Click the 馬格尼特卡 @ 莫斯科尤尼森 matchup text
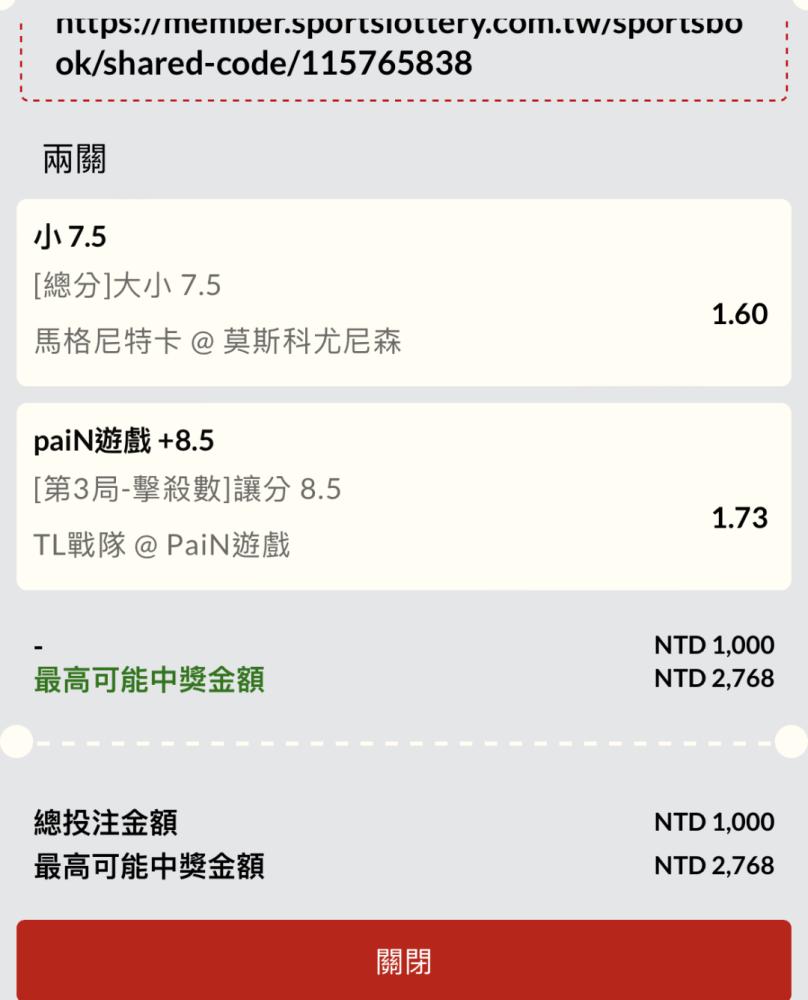This screenshot has height=1000, width=808. point(217,341)
